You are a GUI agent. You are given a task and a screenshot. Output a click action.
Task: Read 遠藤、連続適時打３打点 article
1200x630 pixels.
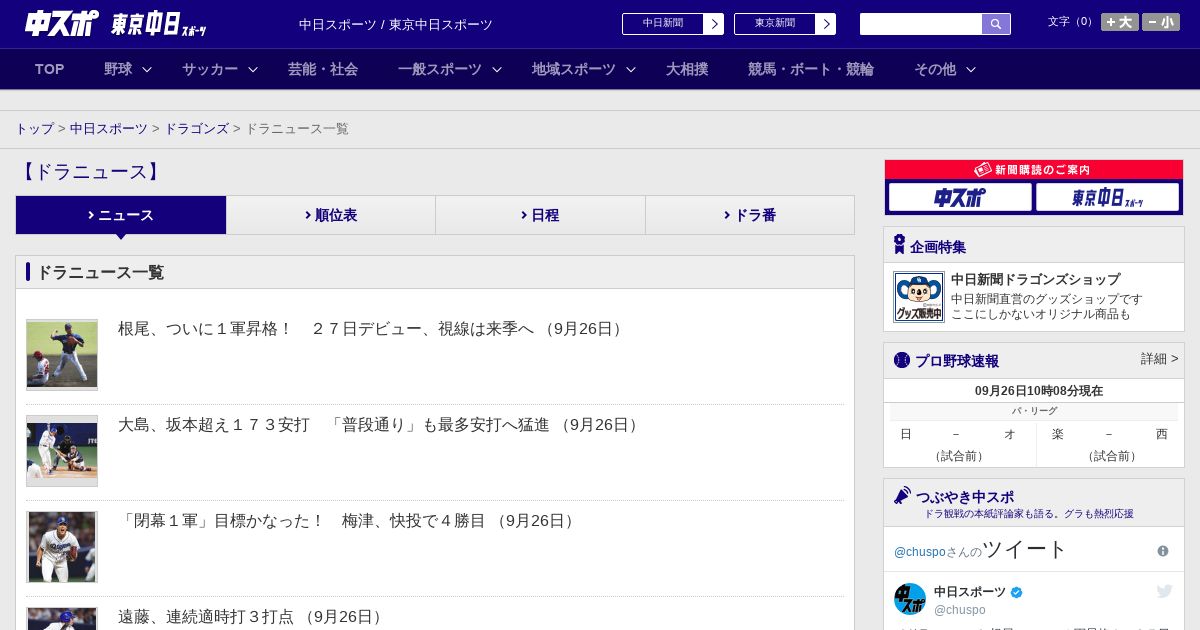pos(253,617)
